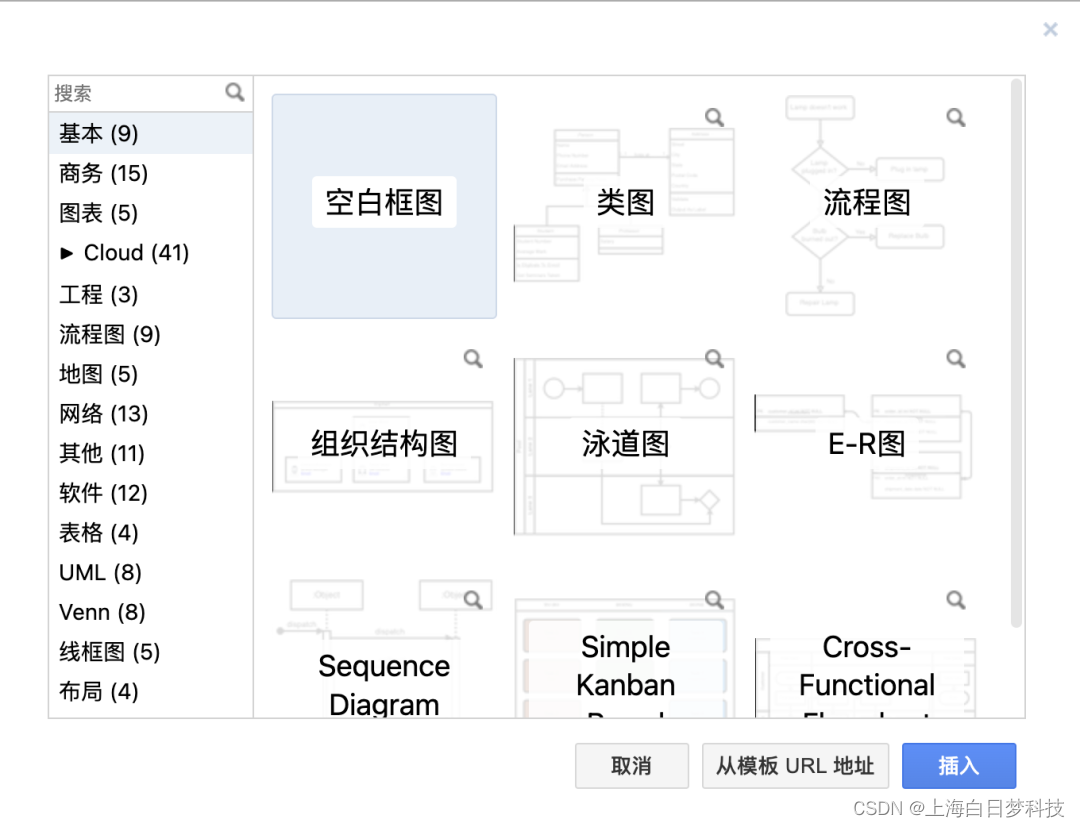Click the search magnifier icon in search box
Image resolution: width=1080 pixels, height=827 pixels.
tap(234, 92)
